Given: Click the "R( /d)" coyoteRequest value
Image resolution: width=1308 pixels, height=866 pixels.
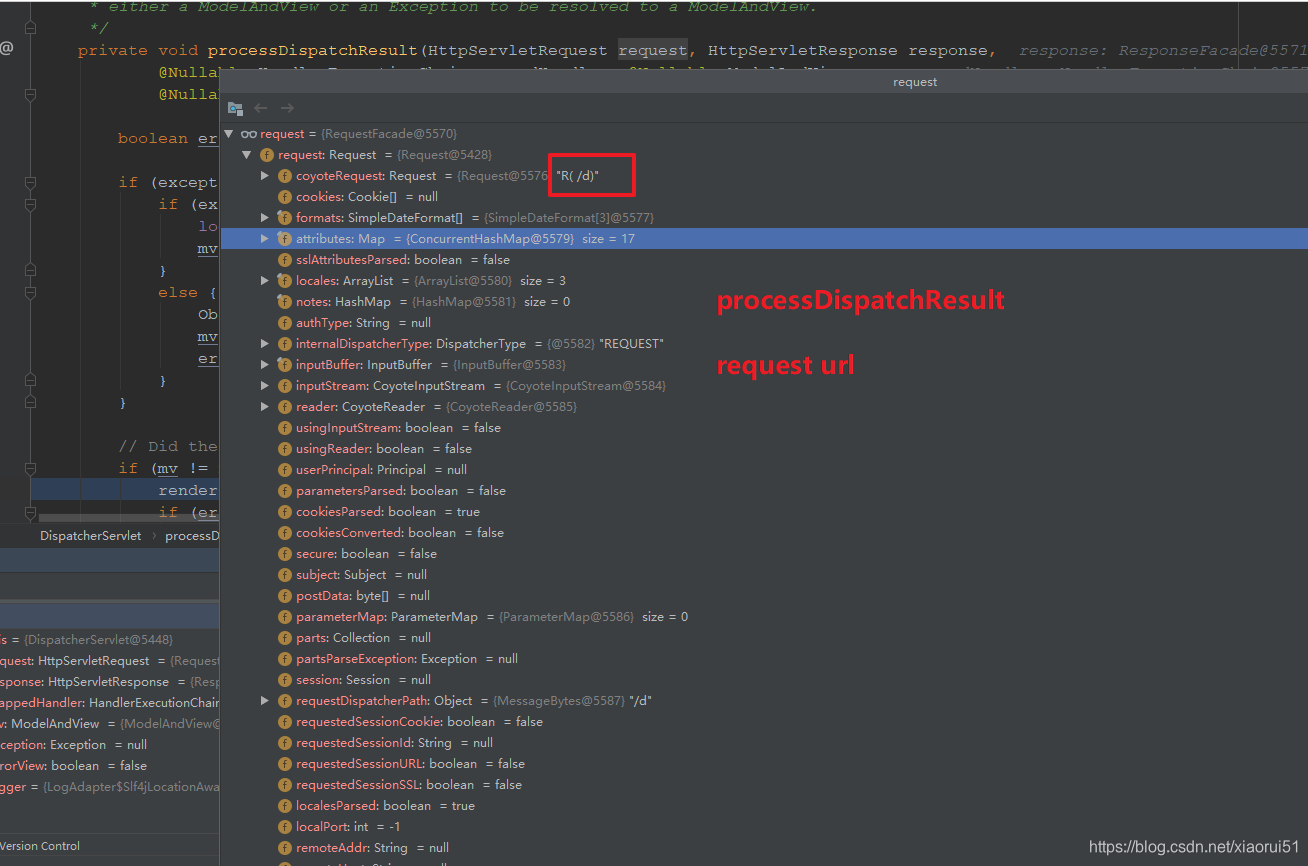Looking at the screenshot, I should click(577, 176).
